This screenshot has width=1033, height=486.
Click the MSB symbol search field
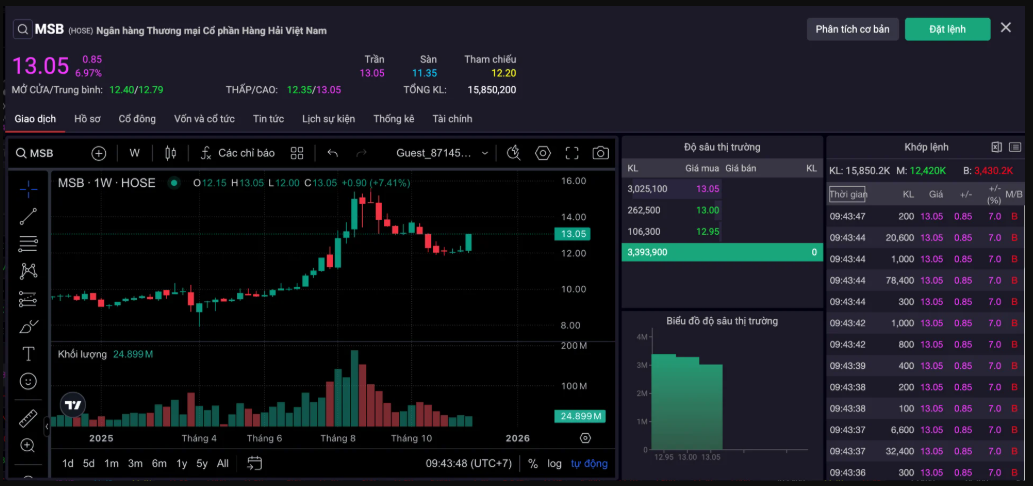point(42,153)
